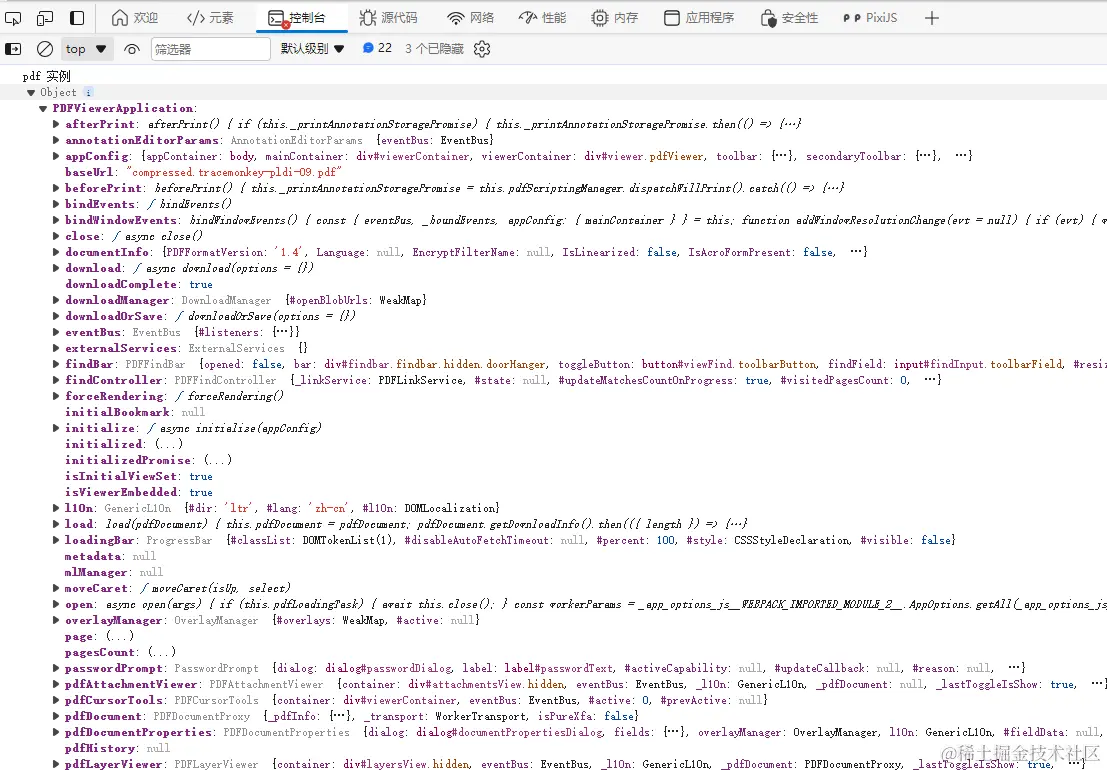The width and height of the screenshot is (1107, 770).
Task: Expand the findBar property
Action: click(56, 364)
